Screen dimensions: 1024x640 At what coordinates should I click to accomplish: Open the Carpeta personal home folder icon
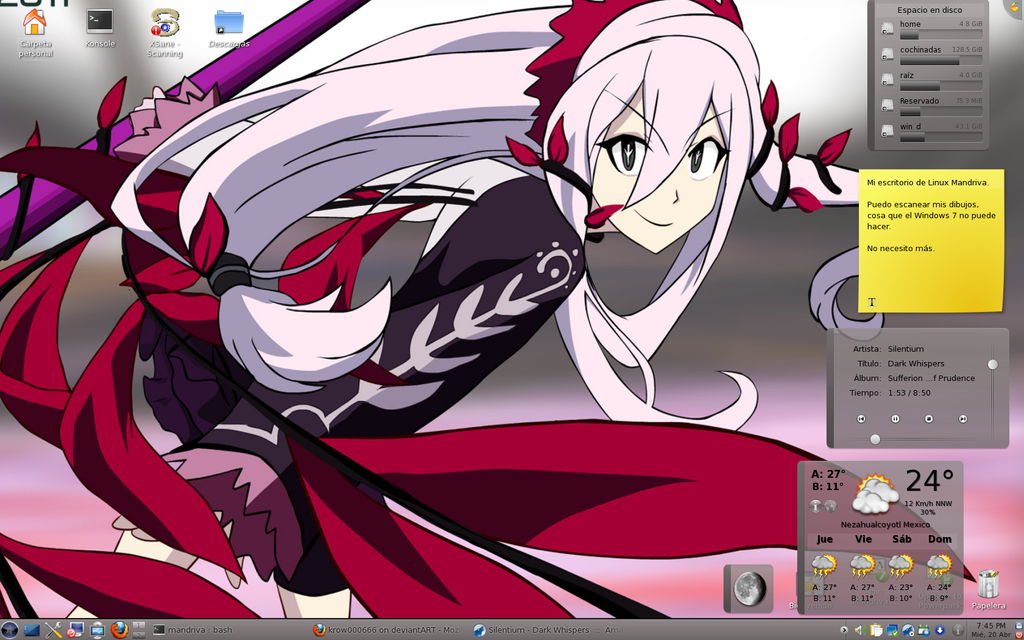[35, 33]
